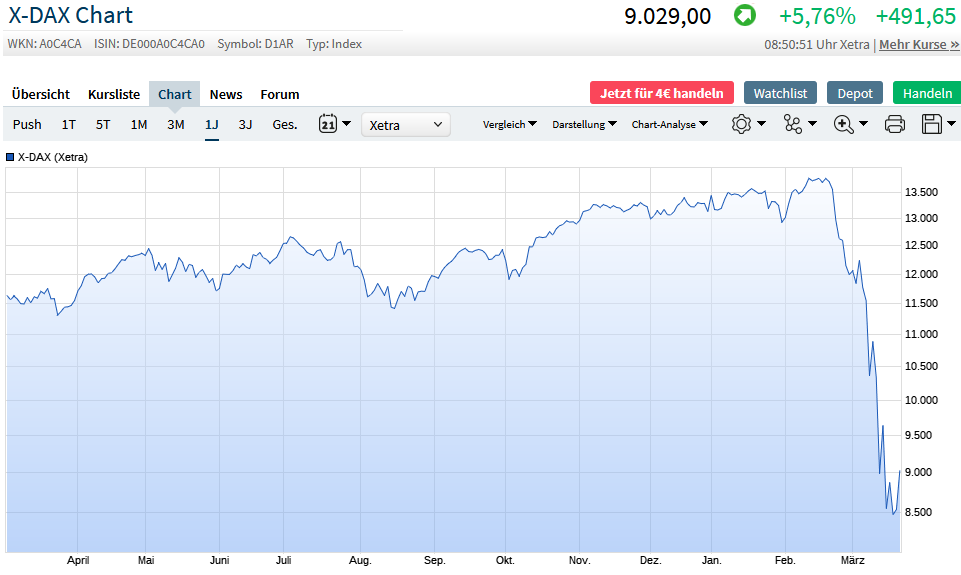This screenshot has height=575, width=961.
Task: Select the Ges. full time range
Action: click(285, 124)
